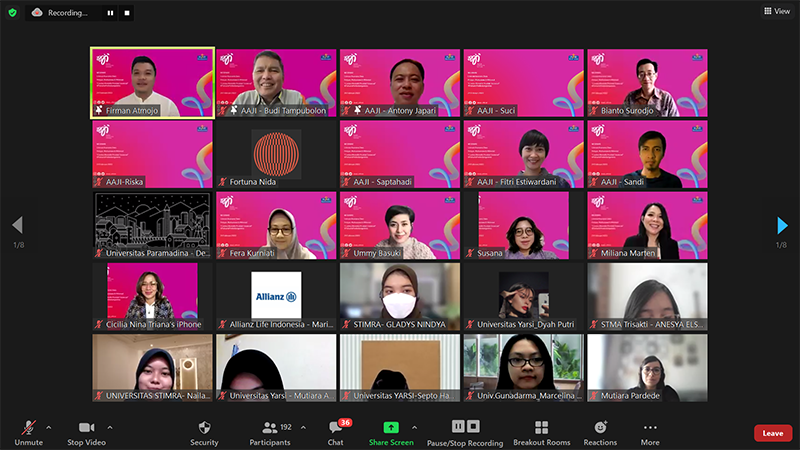The image size is (800, 450).
Task: Open Security settings shield
Action: [204, 433]
